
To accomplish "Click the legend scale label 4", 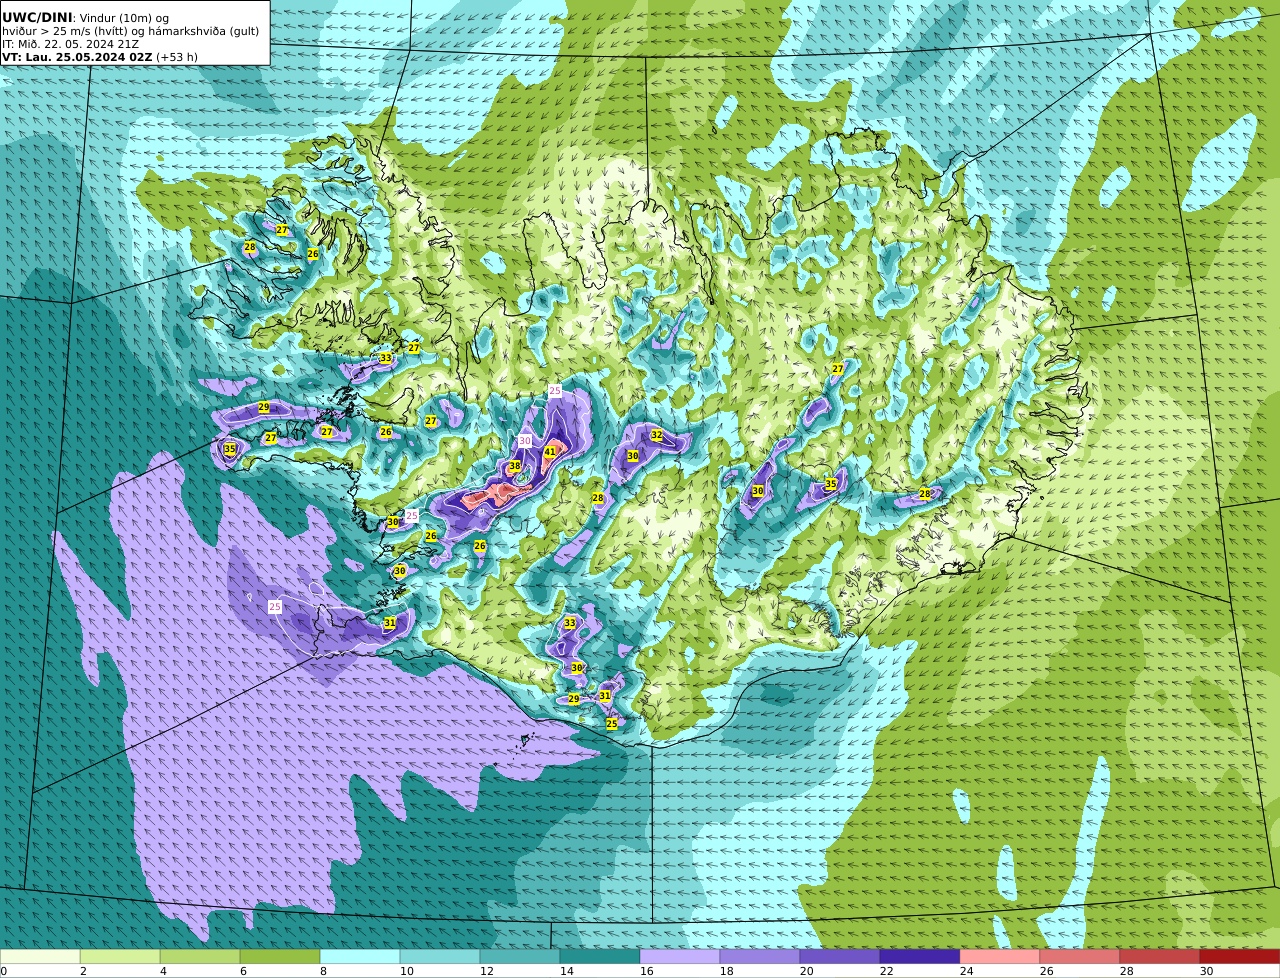I will pos(163,971).
